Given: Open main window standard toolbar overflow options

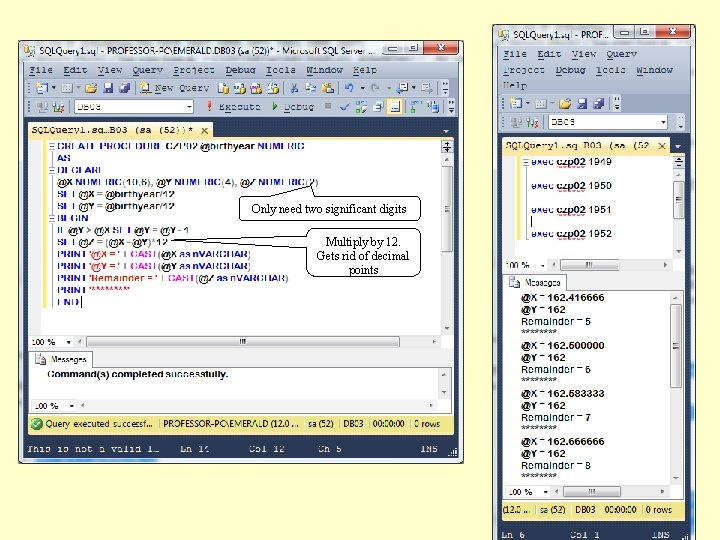Looking at the screenshot, I should [x=444, y=88].
